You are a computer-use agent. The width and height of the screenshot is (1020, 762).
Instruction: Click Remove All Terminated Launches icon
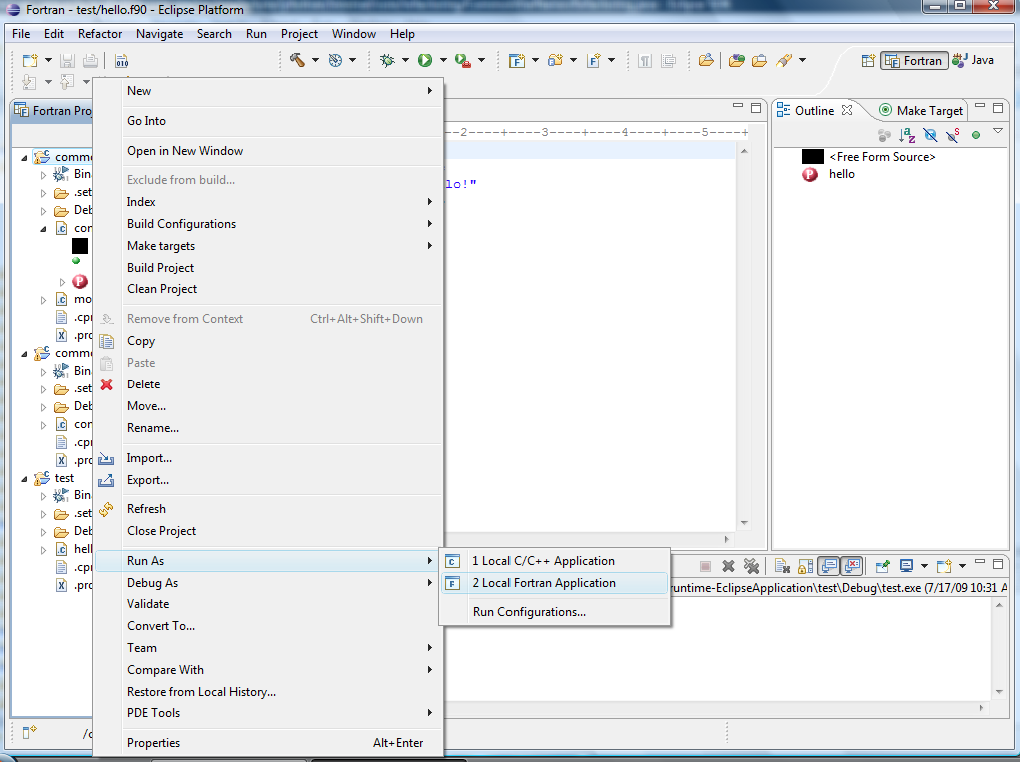pyautogui.click(x=751, y=566)
